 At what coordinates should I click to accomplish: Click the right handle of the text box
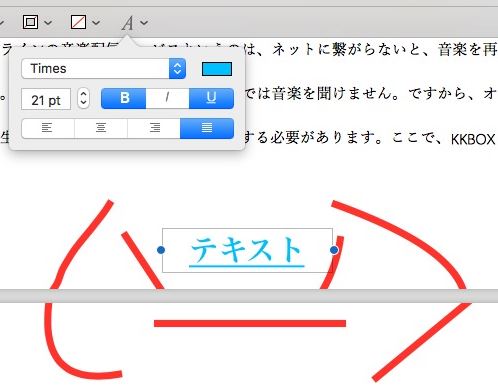click(334, 250)
